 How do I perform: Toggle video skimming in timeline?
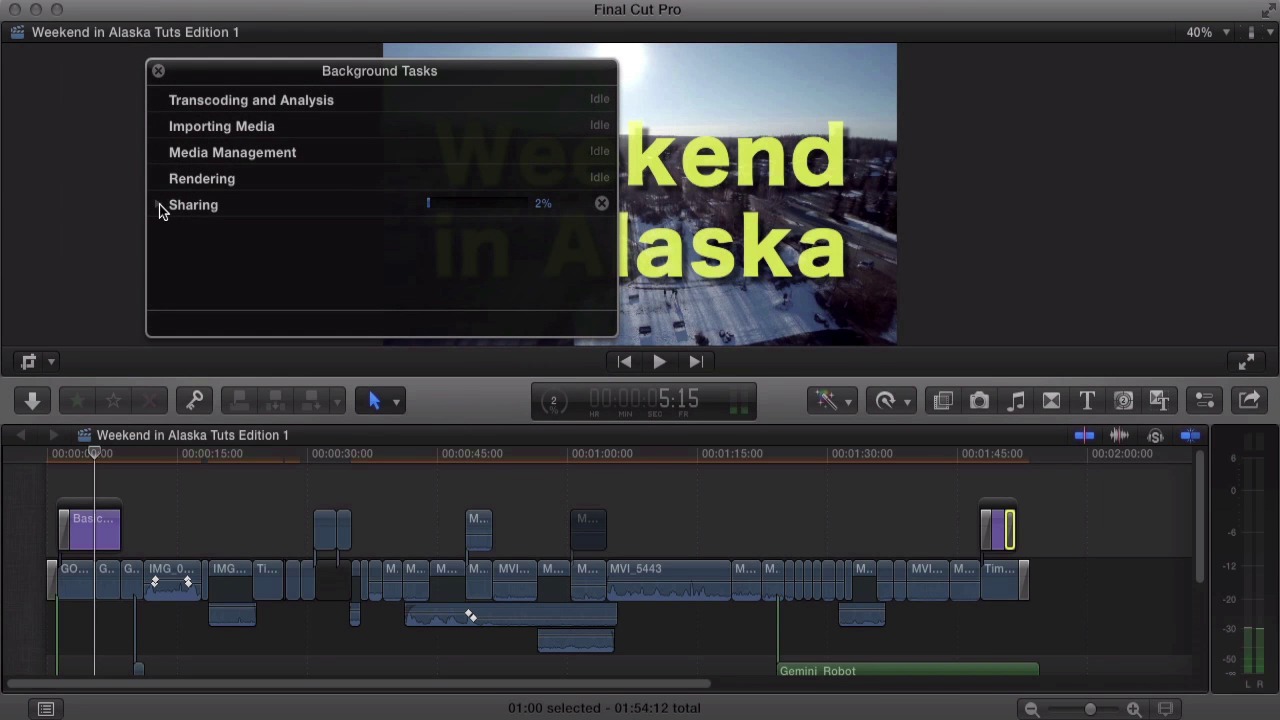[1084, 435]
